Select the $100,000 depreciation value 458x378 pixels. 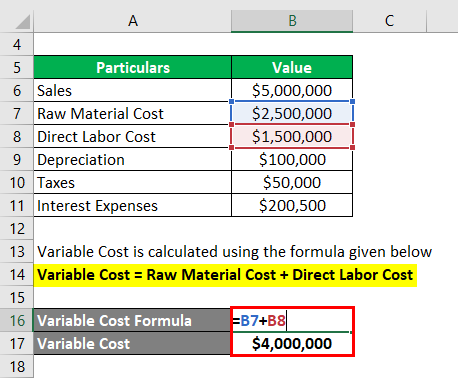tap(292, 159)
